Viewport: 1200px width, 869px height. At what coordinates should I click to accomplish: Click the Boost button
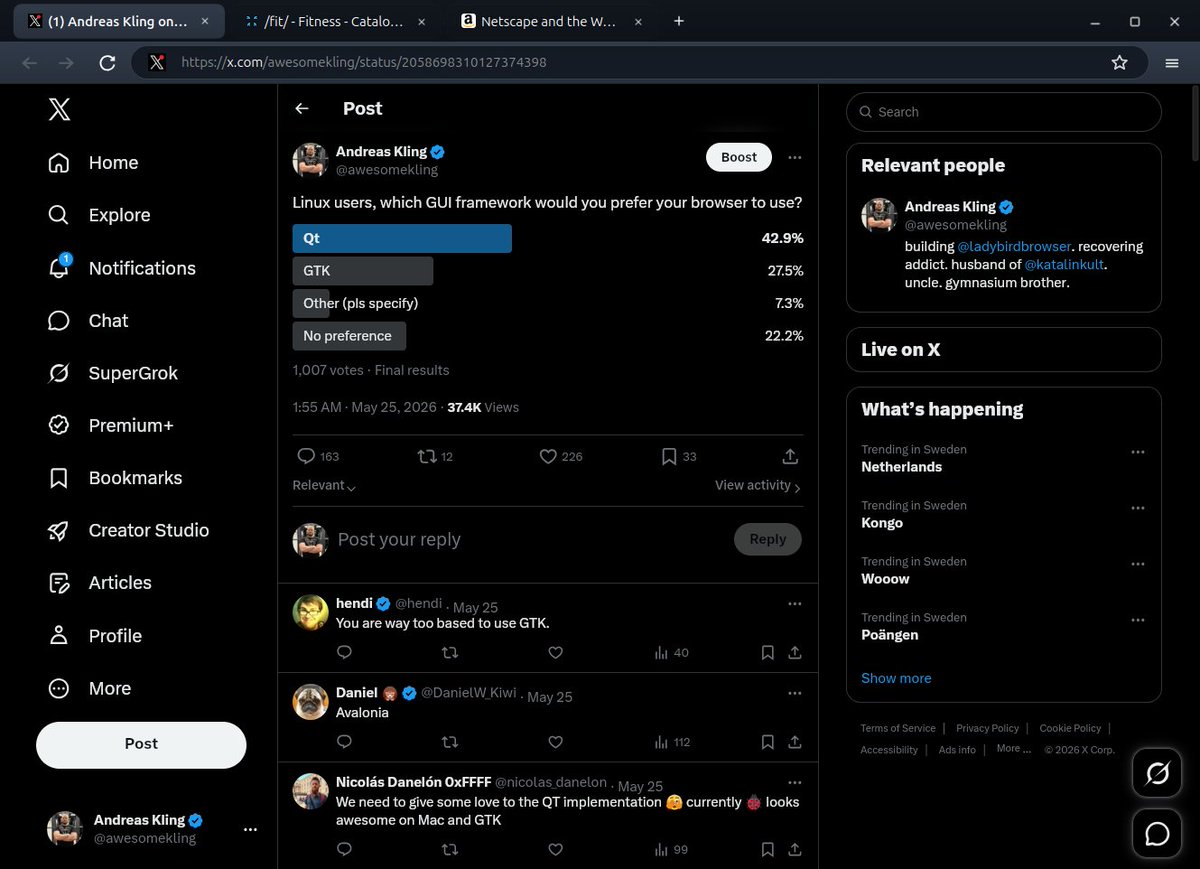tap(739, 157)
